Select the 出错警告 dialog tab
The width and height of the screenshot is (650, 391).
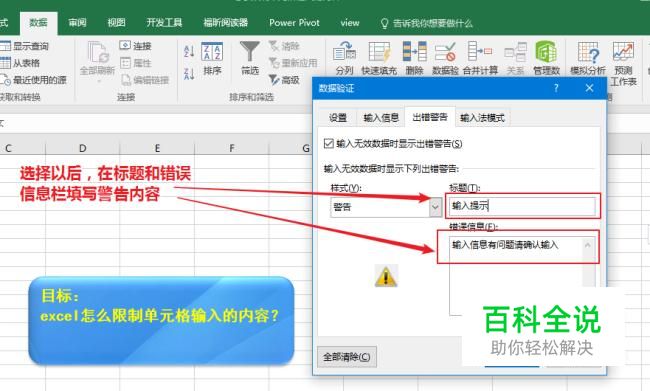tap(430, 117)
